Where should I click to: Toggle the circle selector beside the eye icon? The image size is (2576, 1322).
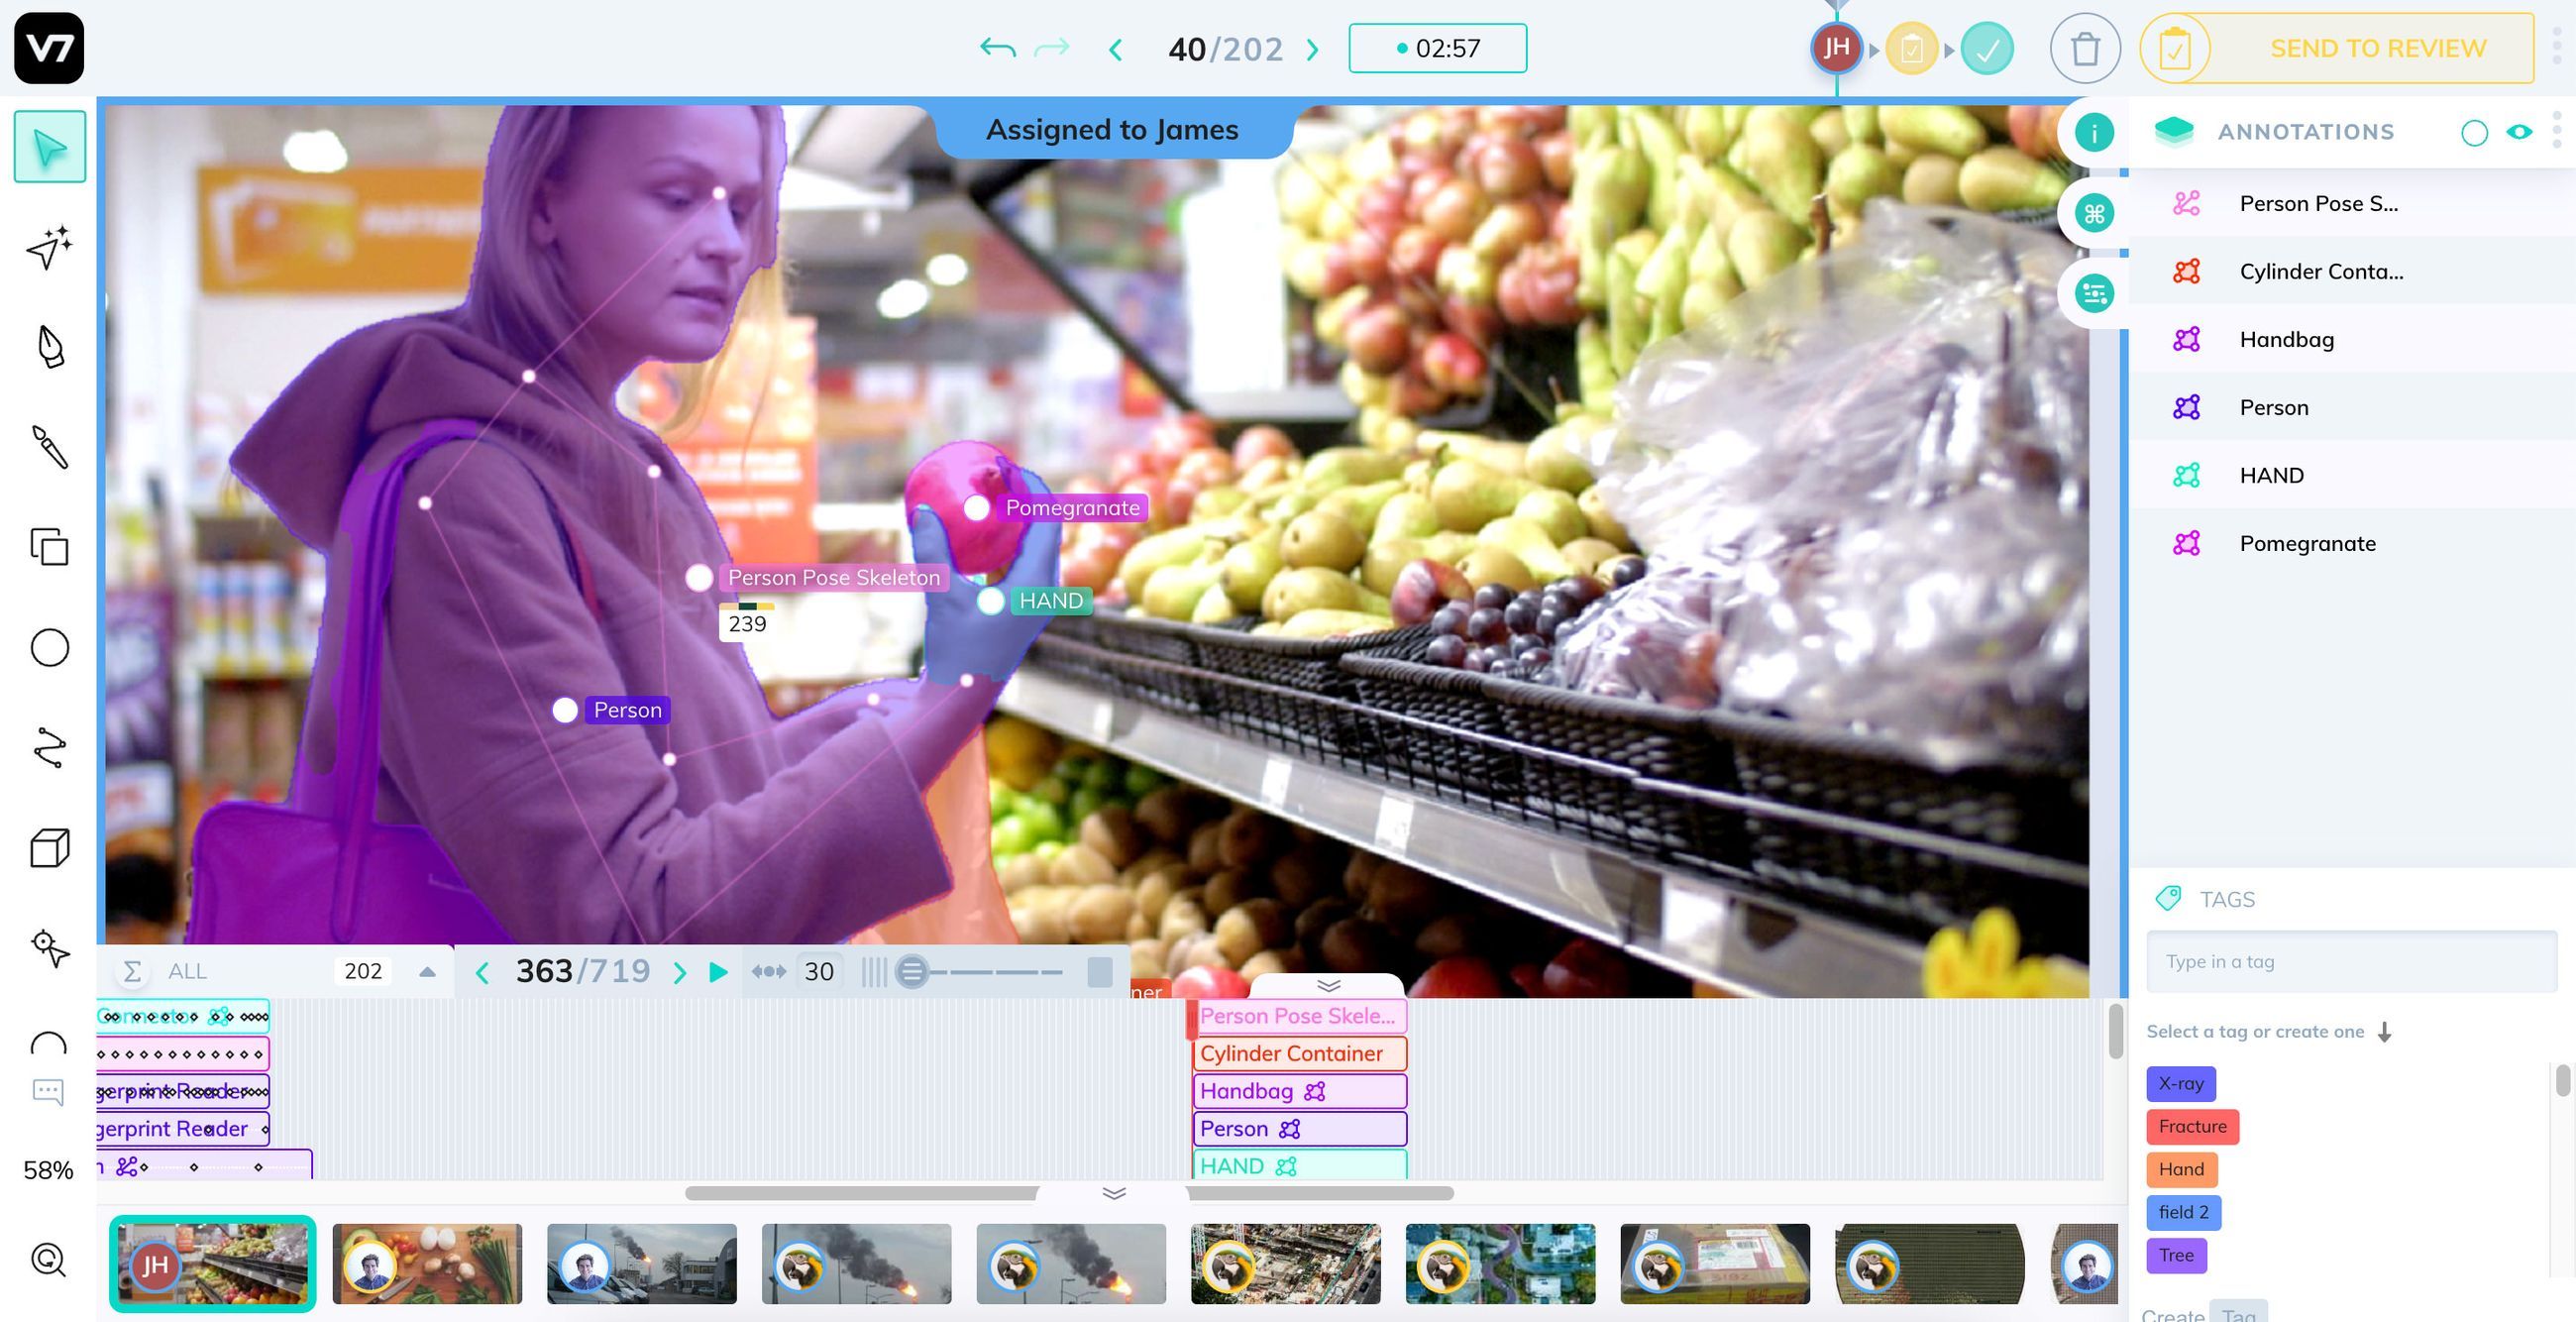point(2475,131)
